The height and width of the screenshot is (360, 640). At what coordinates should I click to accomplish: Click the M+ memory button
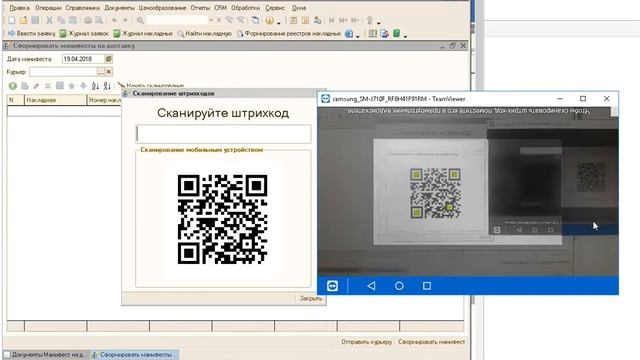click(x=343, y=20)
